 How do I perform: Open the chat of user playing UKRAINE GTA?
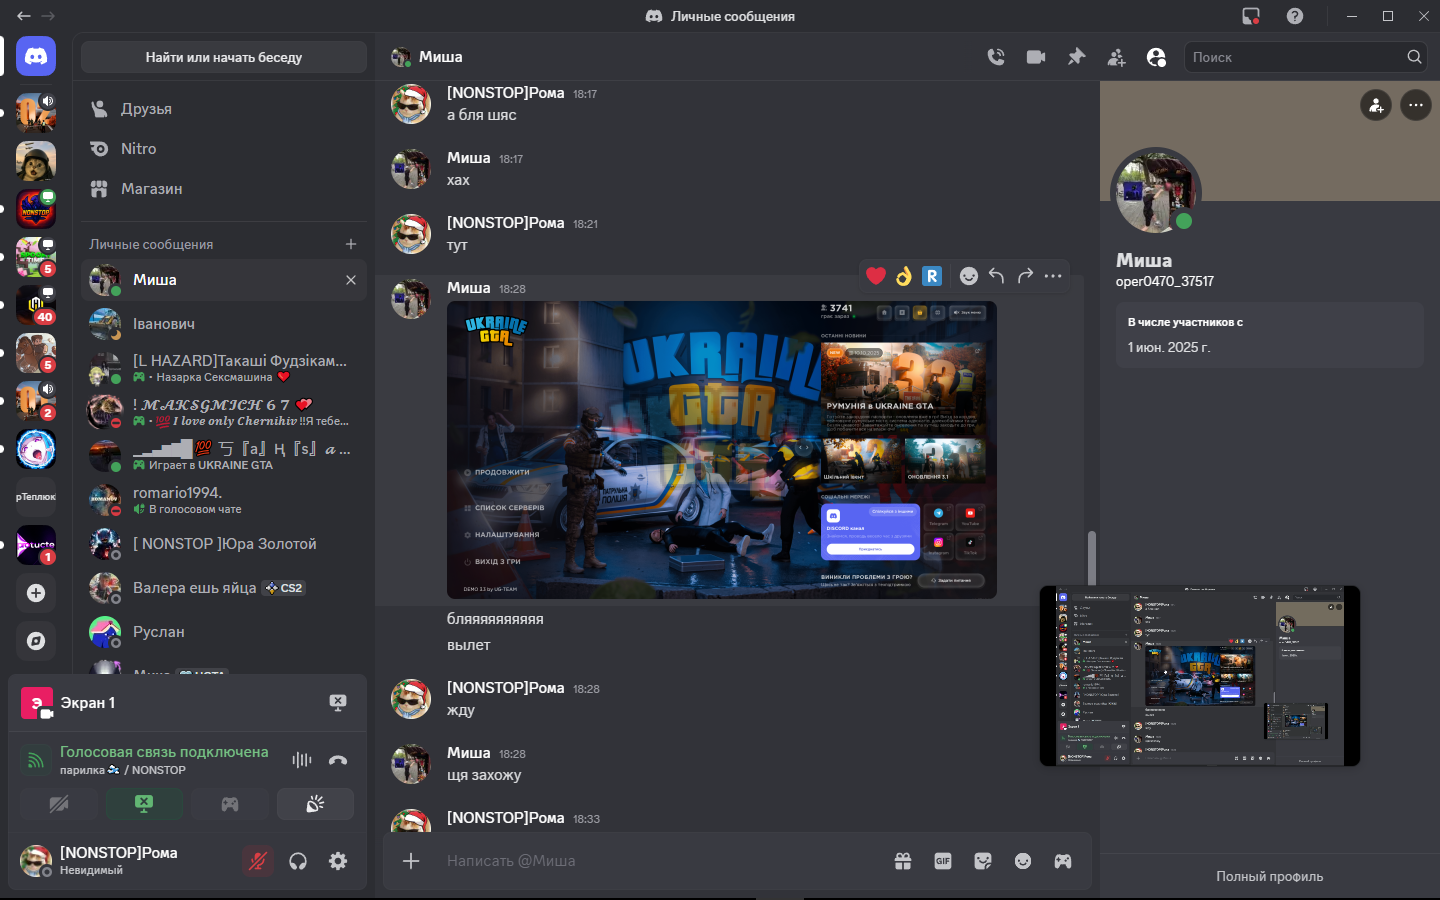click(224, 456)
